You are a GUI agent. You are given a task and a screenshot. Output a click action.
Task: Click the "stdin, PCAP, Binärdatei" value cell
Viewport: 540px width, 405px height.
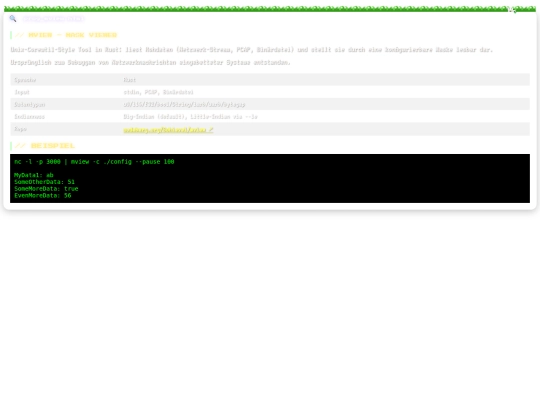pos(325,92)
